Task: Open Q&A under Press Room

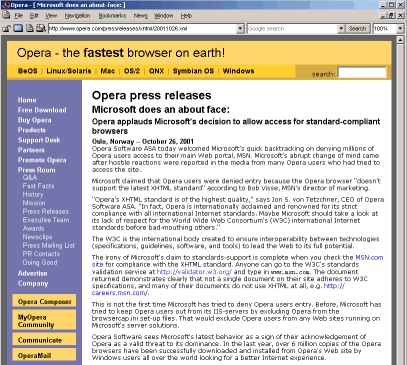Action: (x=30, y=177)
